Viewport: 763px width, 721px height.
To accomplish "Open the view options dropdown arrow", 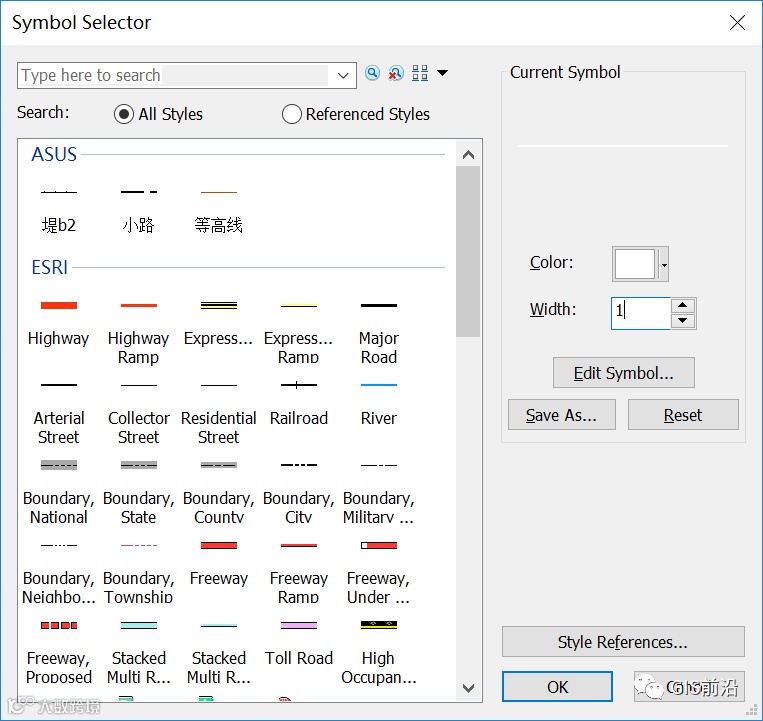I will 442,73.
